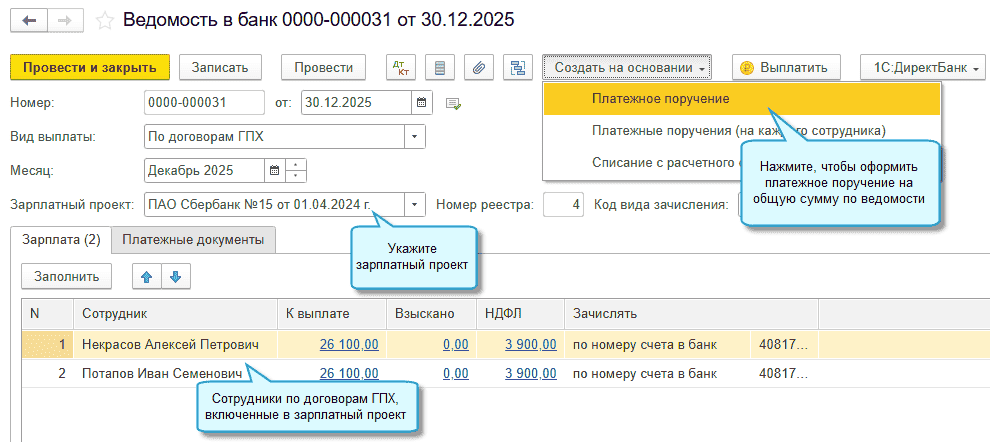
Task: Move row down with arrow icon
Action: click(173, 277)
